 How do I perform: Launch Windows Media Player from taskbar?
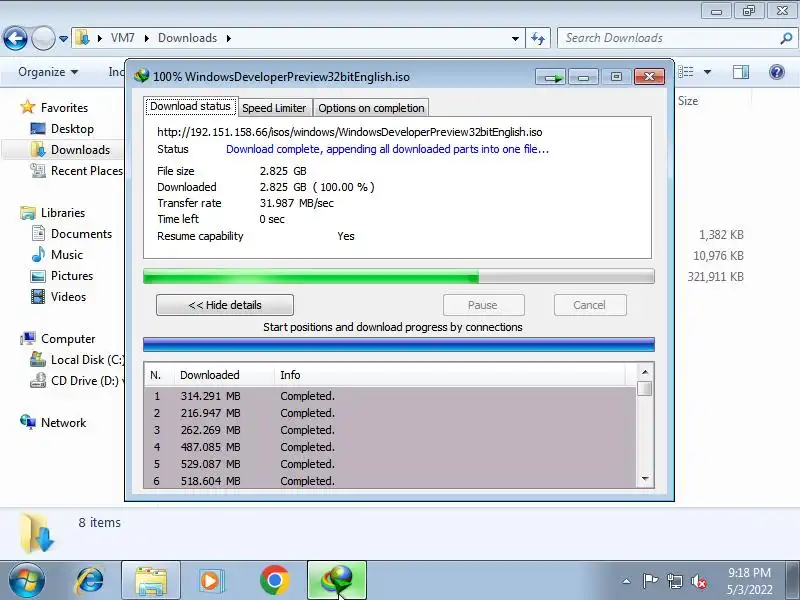[210, 581]
